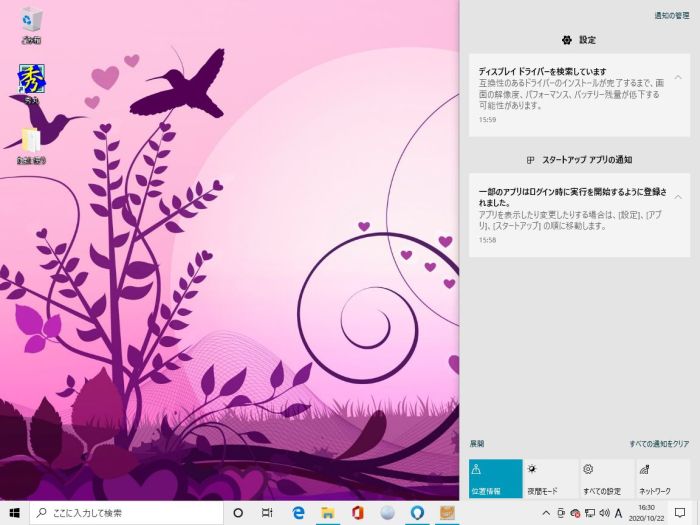This screenshot has width=700, height=525.
Task: Click the Task View taskbar icon
Action: (267, 513)
